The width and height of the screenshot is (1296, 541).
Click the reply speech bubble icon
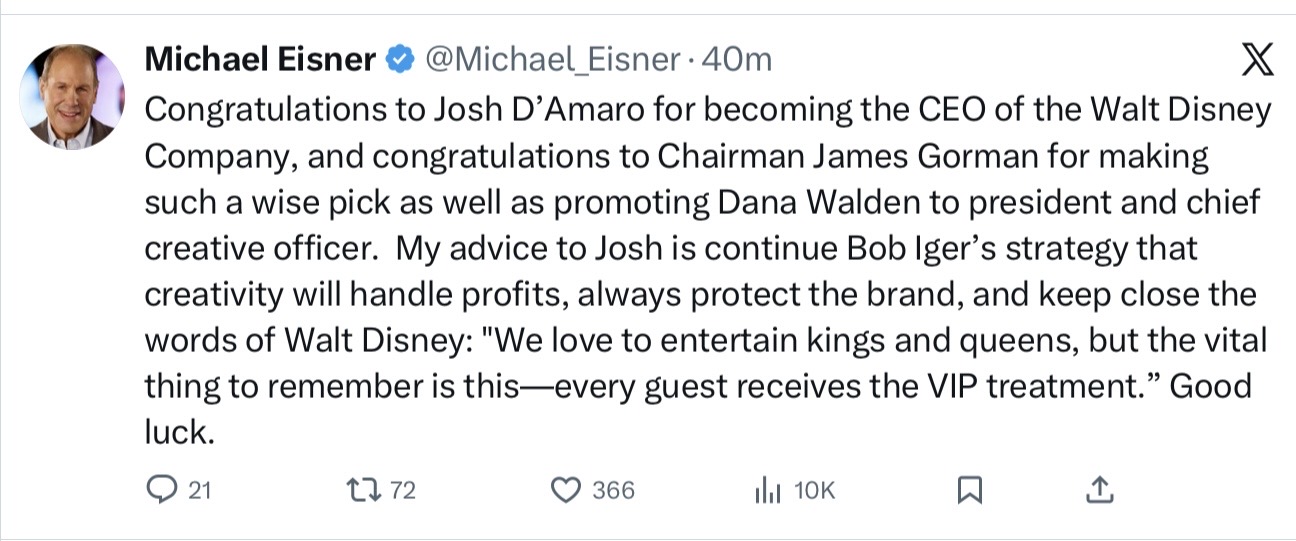161,489
